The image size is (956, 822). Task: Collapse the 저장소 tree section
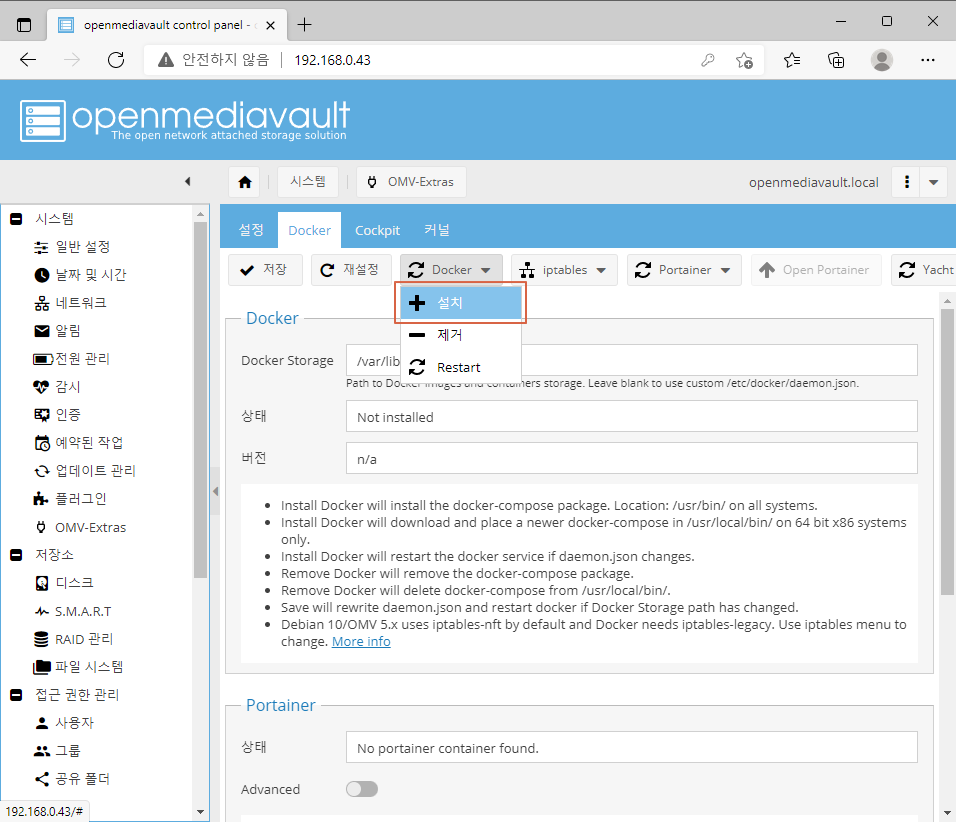16,555
